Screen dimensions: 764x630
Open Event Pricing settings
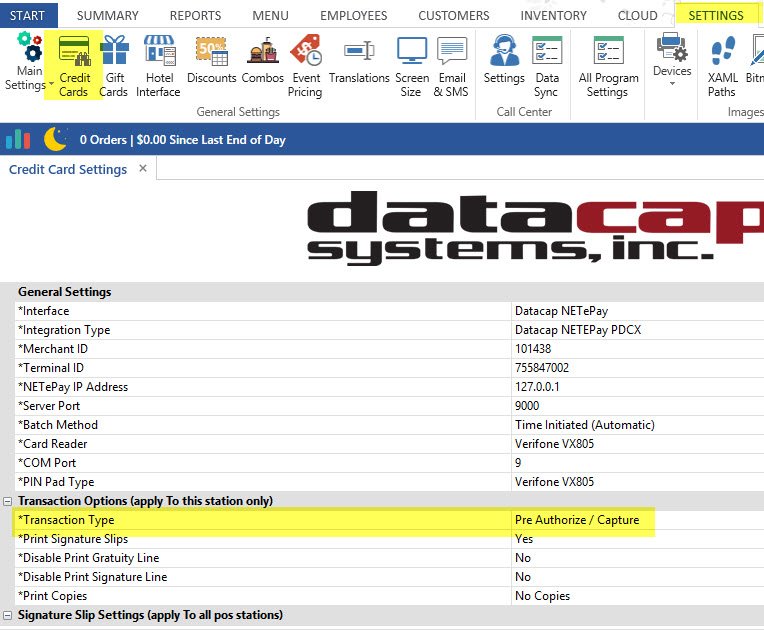pos(306,65)
